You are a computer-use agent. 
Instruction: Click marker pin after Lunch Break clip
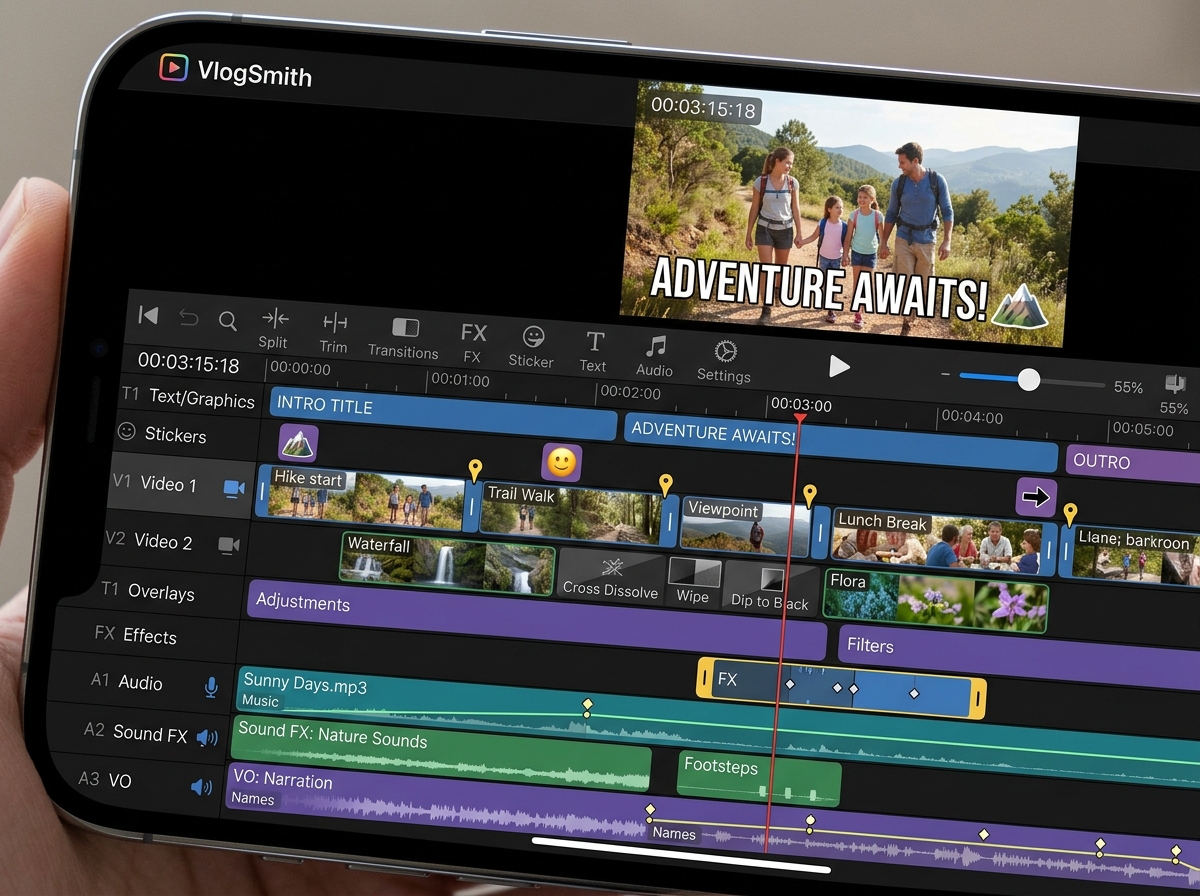pos(1070,515)
